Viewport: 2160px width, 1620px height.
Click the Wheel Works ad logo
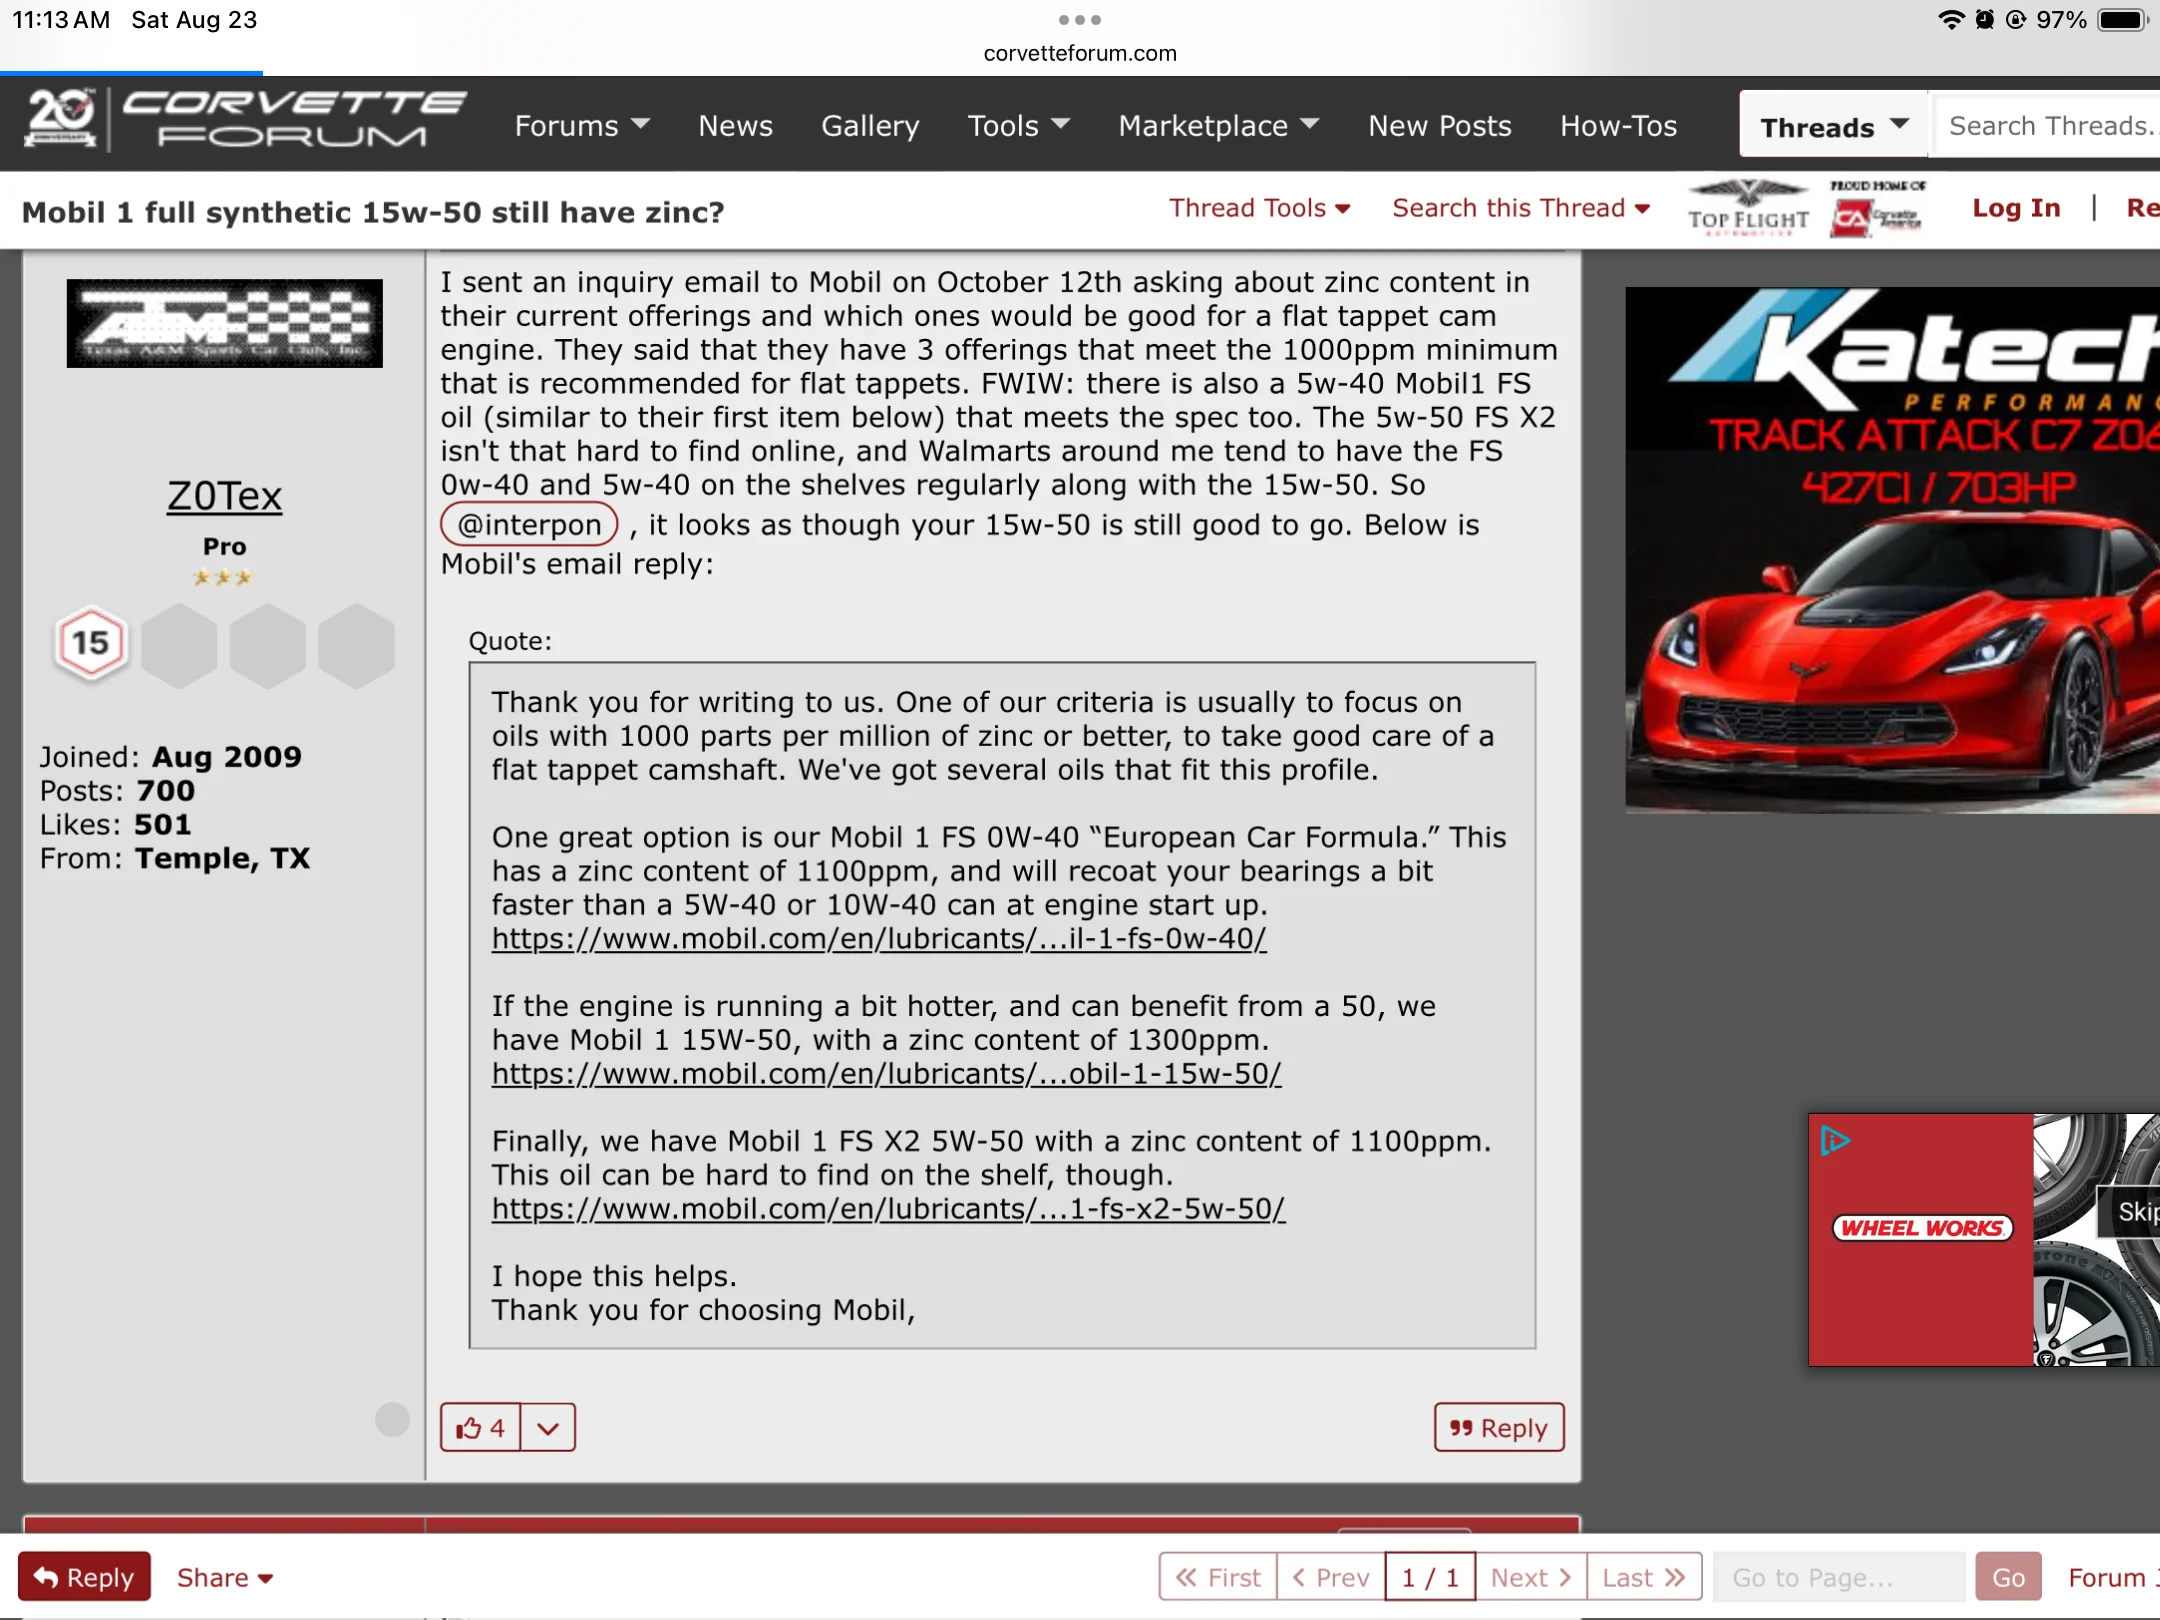[x=1922, y=1228]
